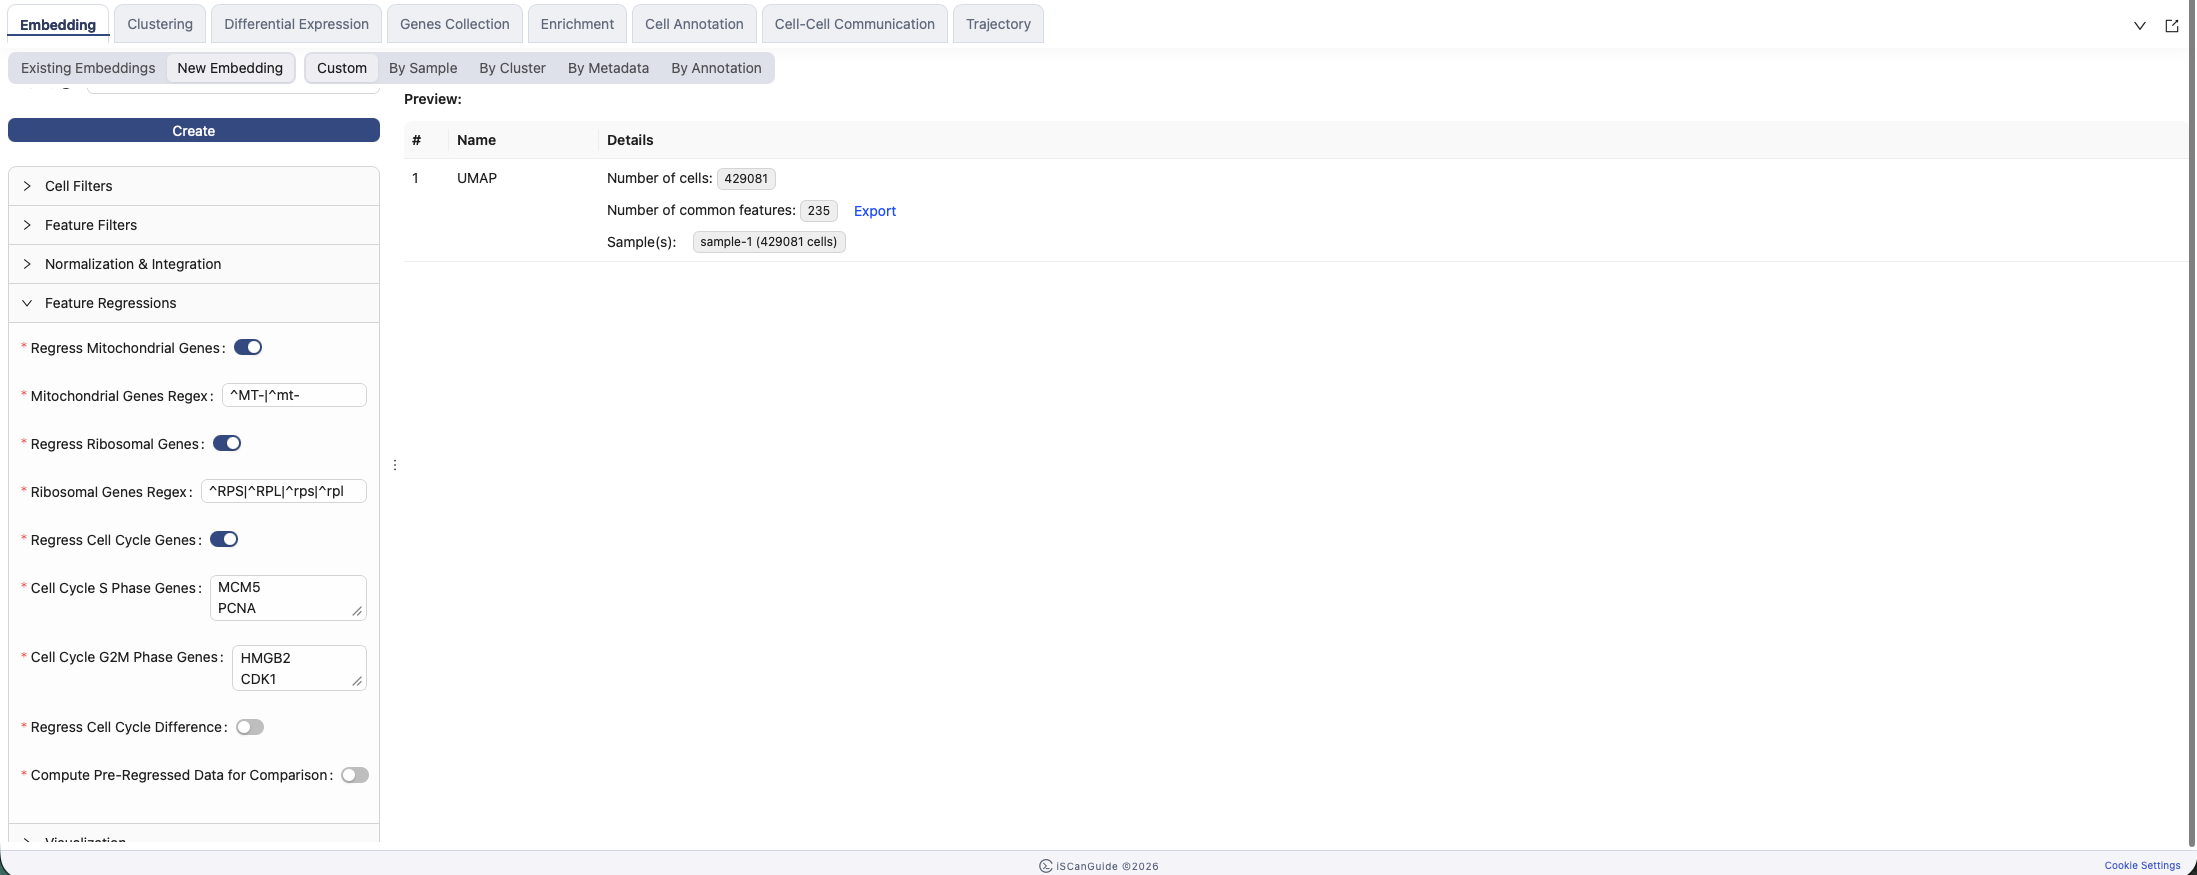2197x875 pixels.
Task: Toggle Regress Cell Cycle Genes switch
Action: [x=224, y=539]
